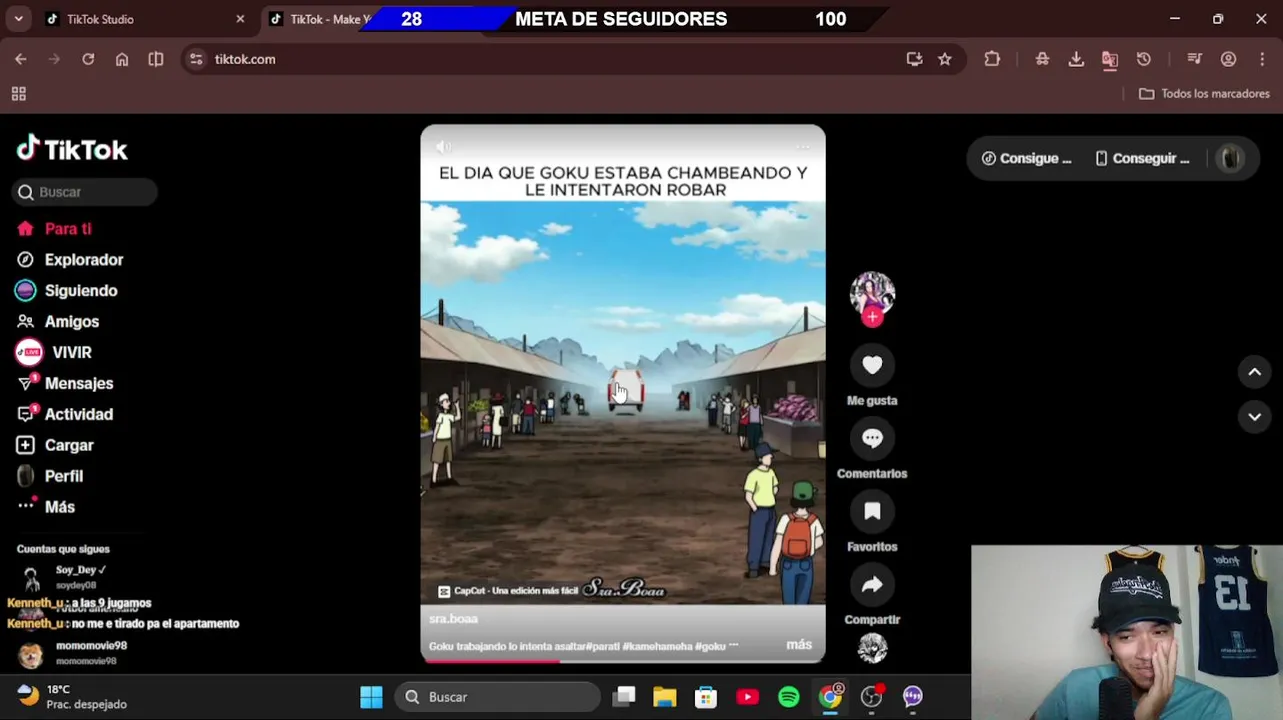Viewport: 1283px width, 720px height.
Task: Install app icon in address bar
Action: pyautogui.click(x=914, y=59)
